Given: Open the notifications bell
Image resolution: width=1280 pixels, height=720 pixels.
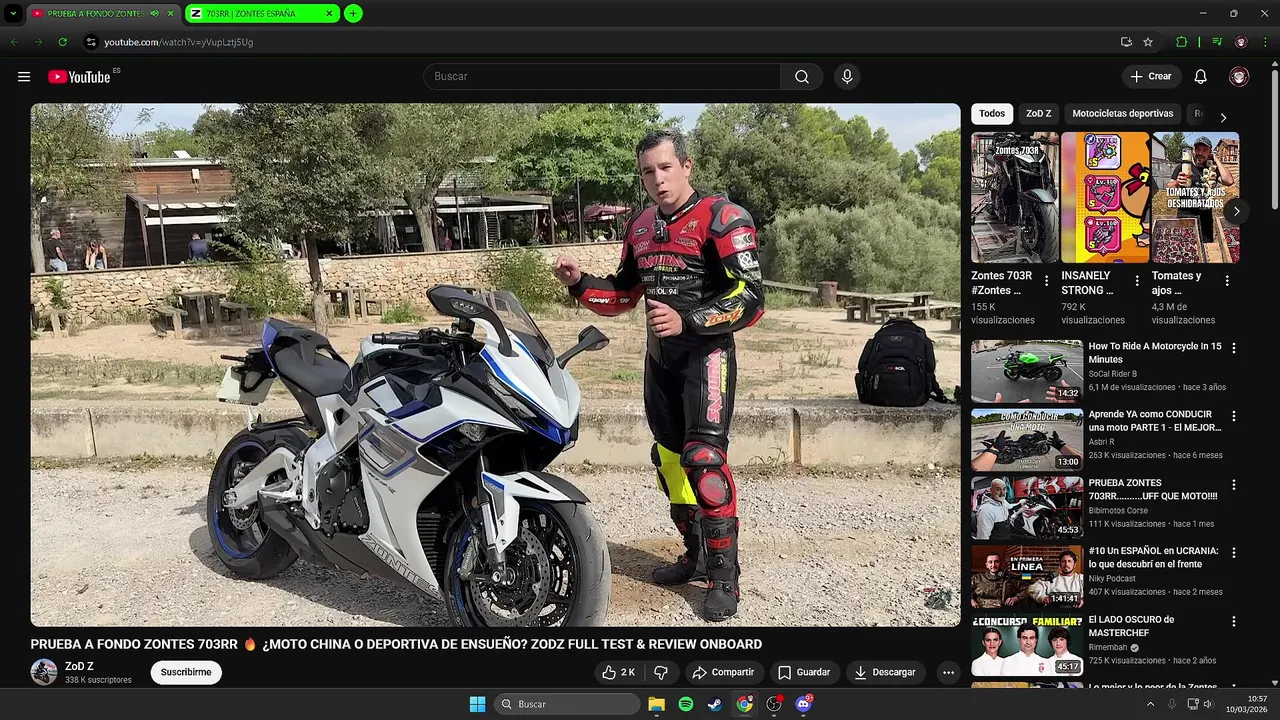Looking at the screenshot, I should 1201,77.
